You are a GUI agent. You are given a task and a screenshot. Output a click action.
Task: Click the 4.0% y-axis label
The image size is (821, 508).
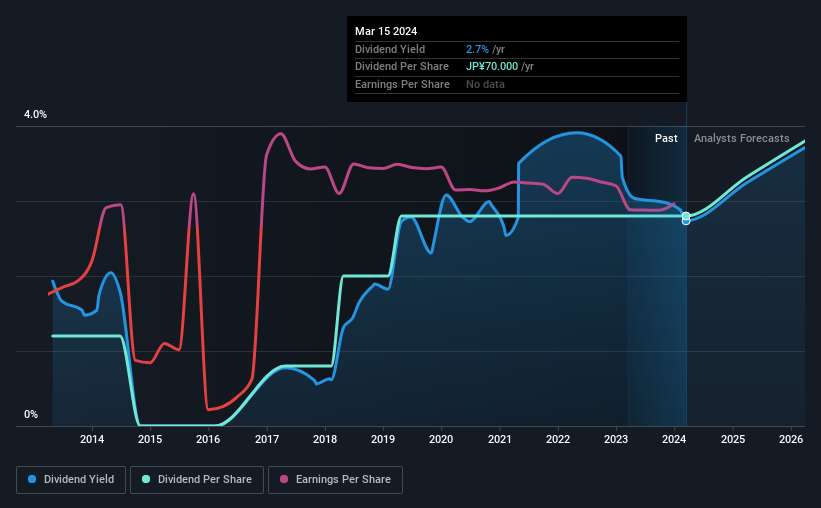(35, 114)
